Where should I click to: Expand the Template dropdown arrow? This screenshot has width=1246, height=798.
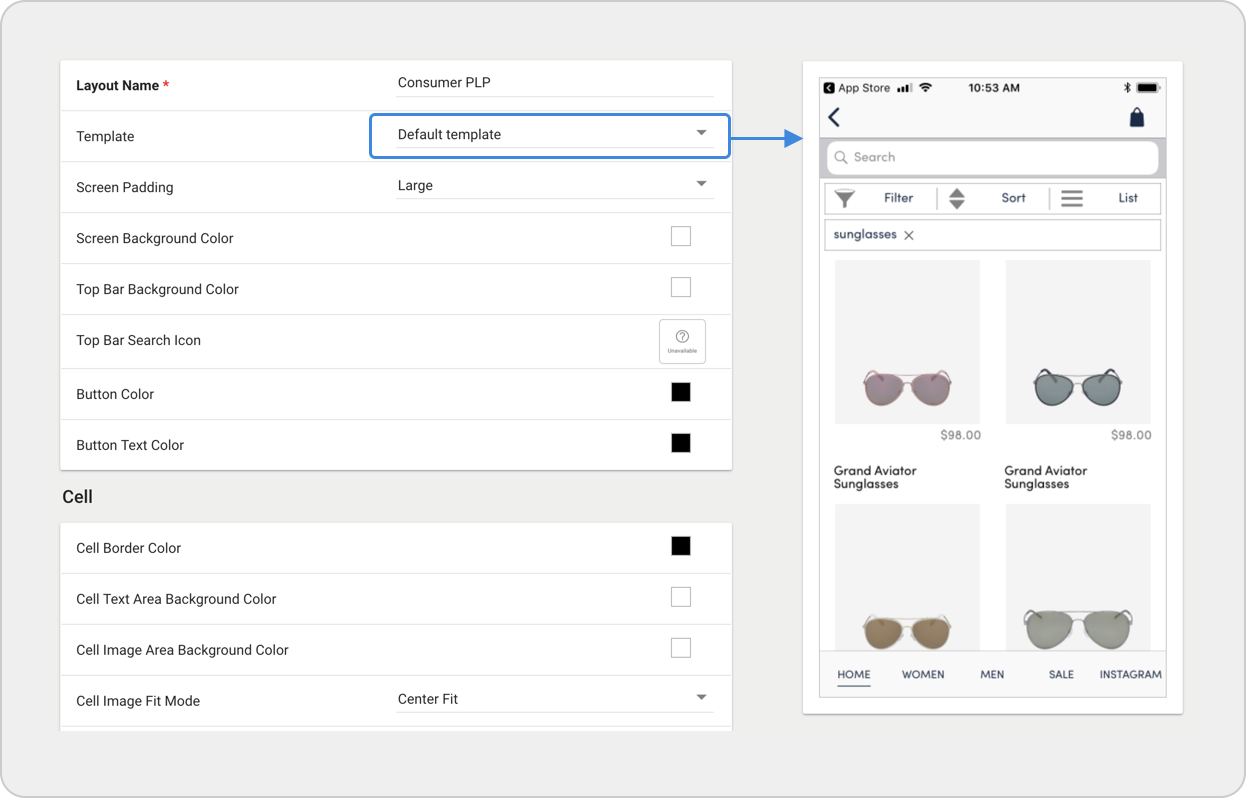click(x=701, y=133)
